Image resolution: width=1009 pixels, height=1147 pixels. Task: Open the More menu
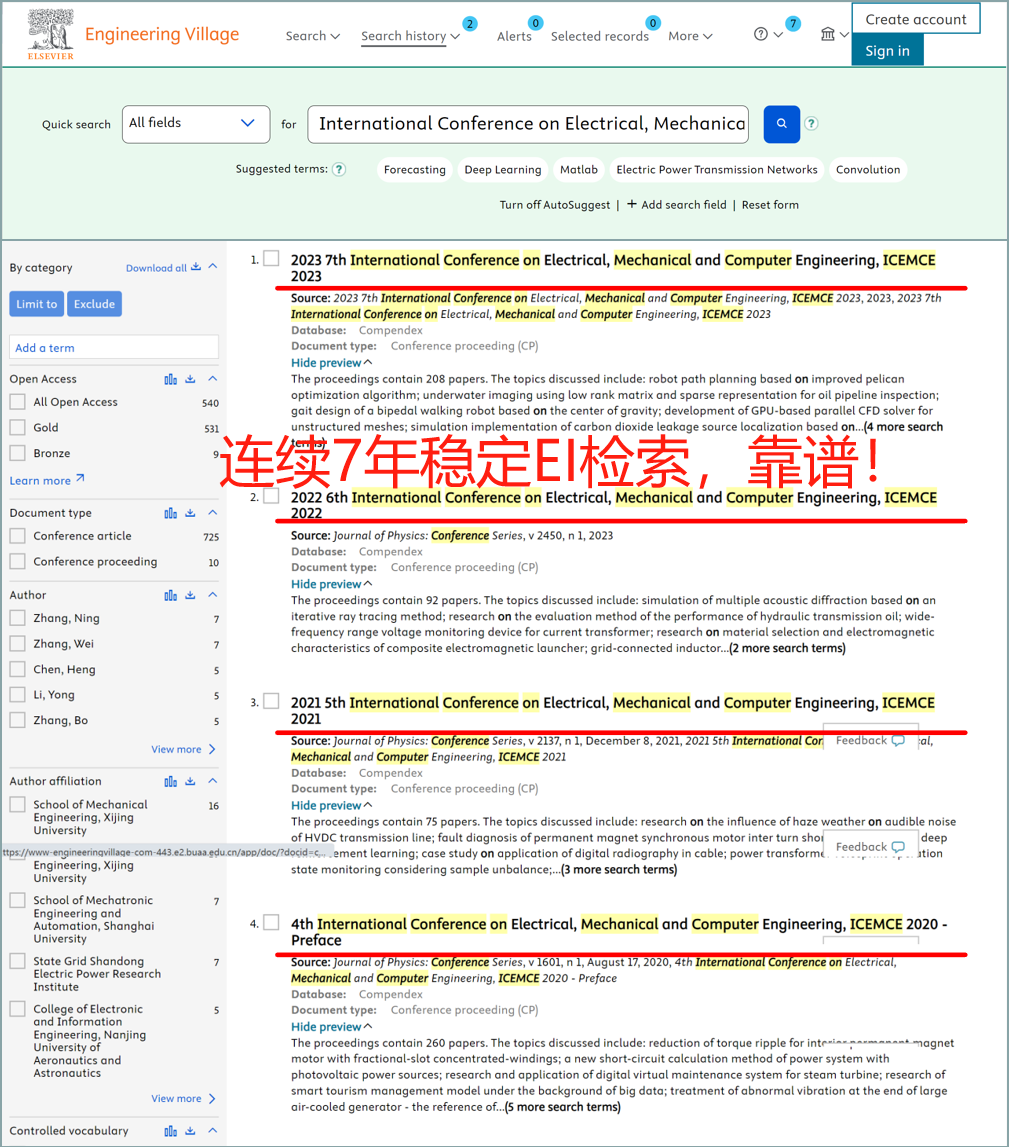(690, 36)
